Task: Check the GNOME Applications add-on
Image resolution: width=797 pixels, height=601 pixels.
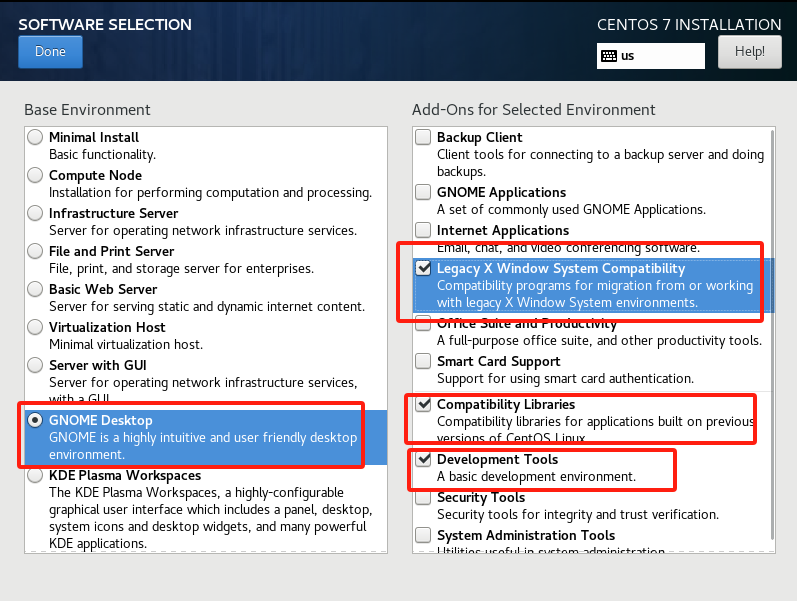Action: [424, 193]
